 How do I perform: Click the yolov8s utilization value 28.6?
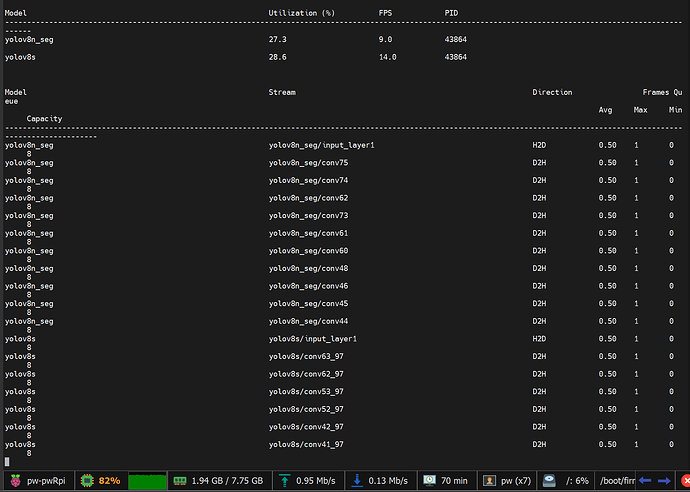(277, 57)
